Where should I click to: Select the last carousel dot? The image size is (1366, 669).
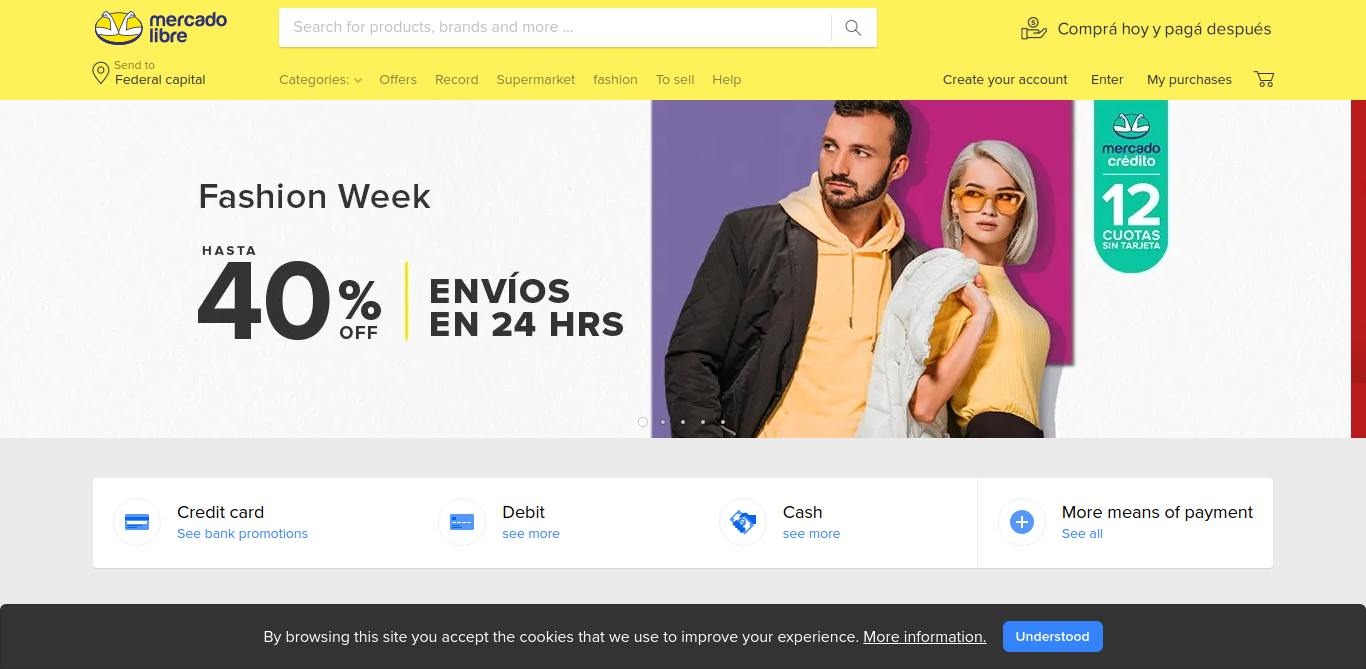click(723, 422)
